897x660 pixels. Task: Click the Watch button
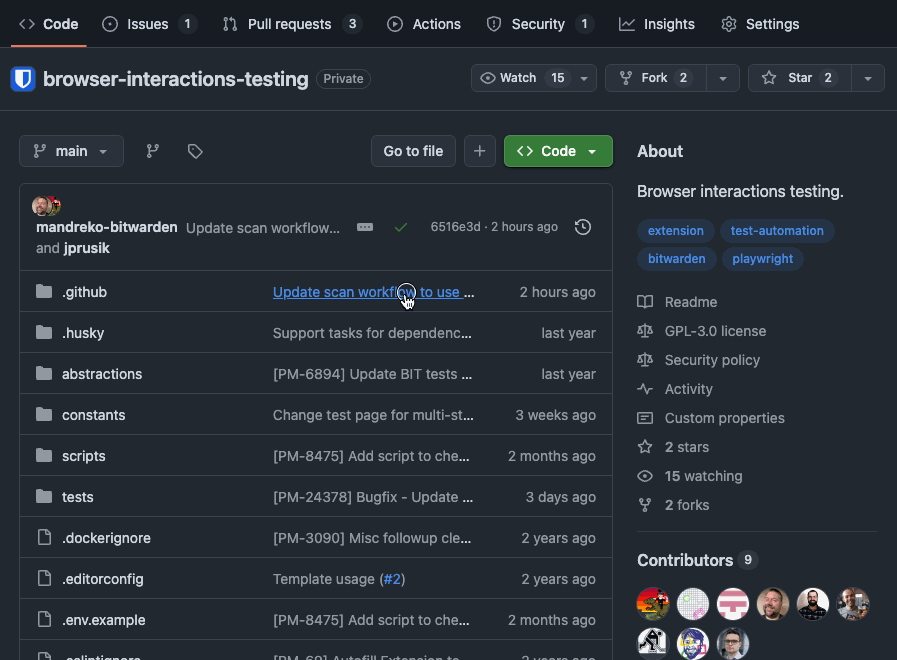point(521,78)
